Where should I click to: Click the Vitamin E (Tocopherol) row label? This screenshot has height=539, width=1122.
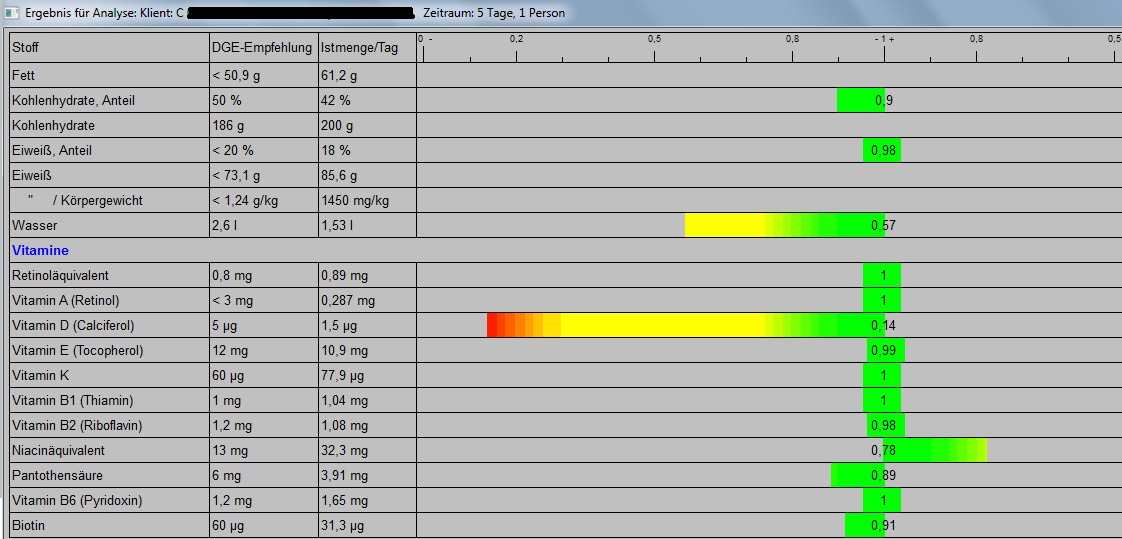click(78, 350)
